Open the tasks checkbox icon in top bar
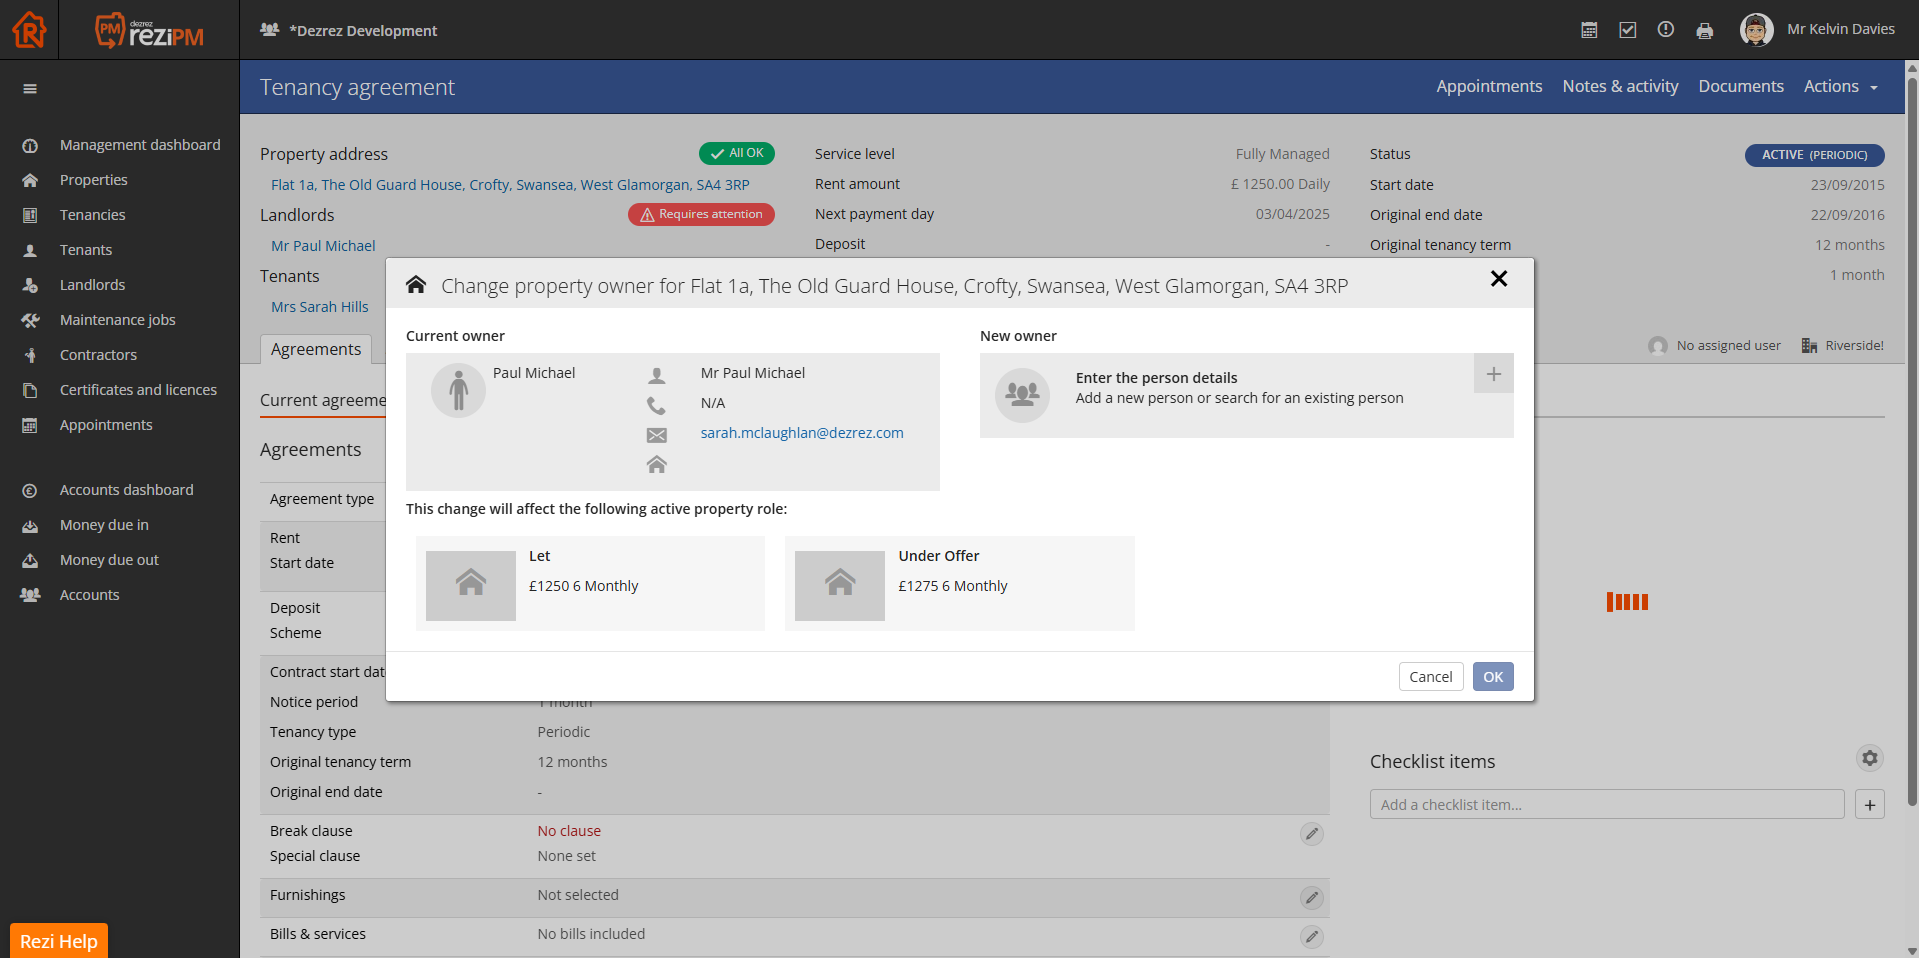 click(x=1628, y=30)
